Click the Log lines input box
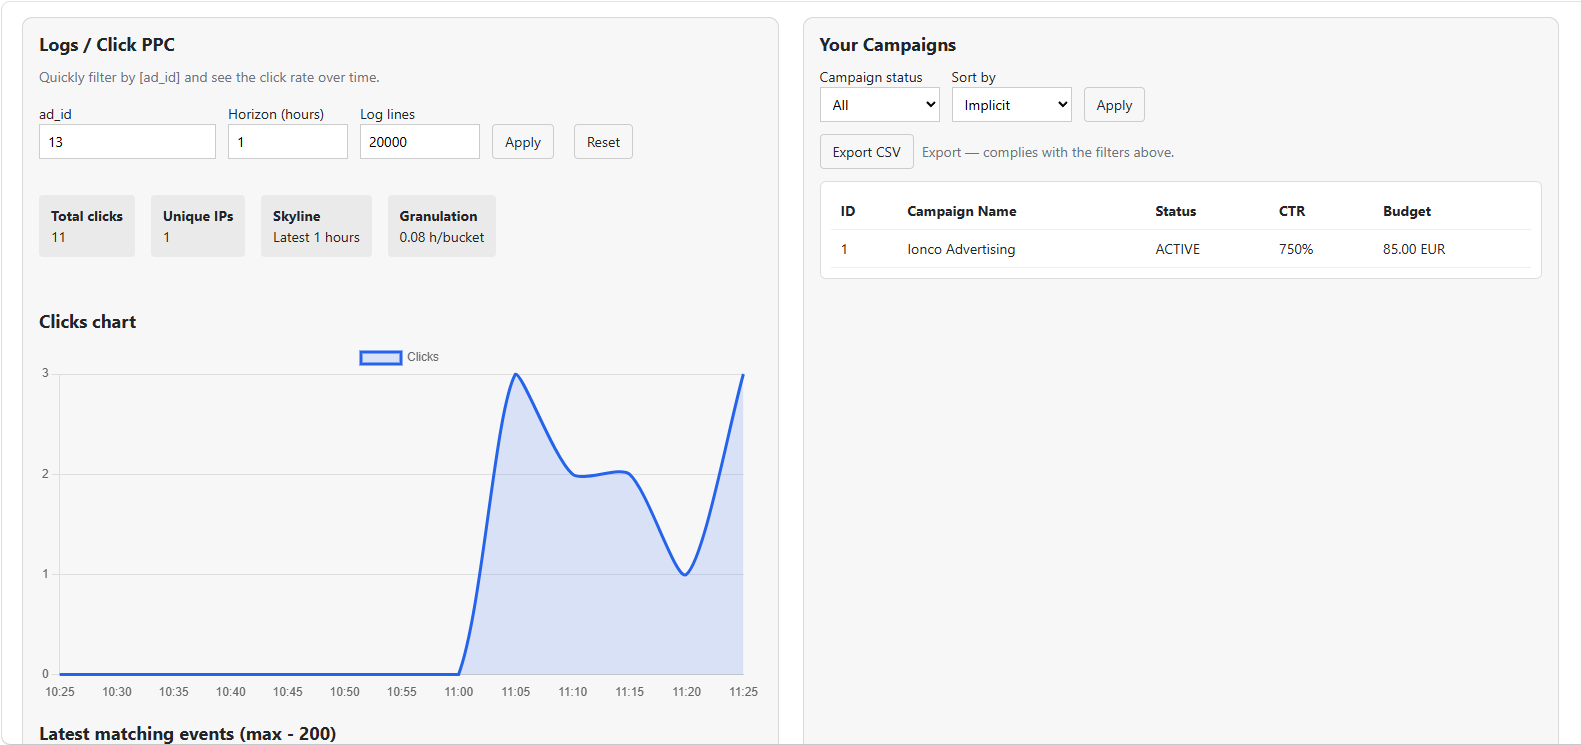The height and width of the screenshot is (745, 1581). 420,142
